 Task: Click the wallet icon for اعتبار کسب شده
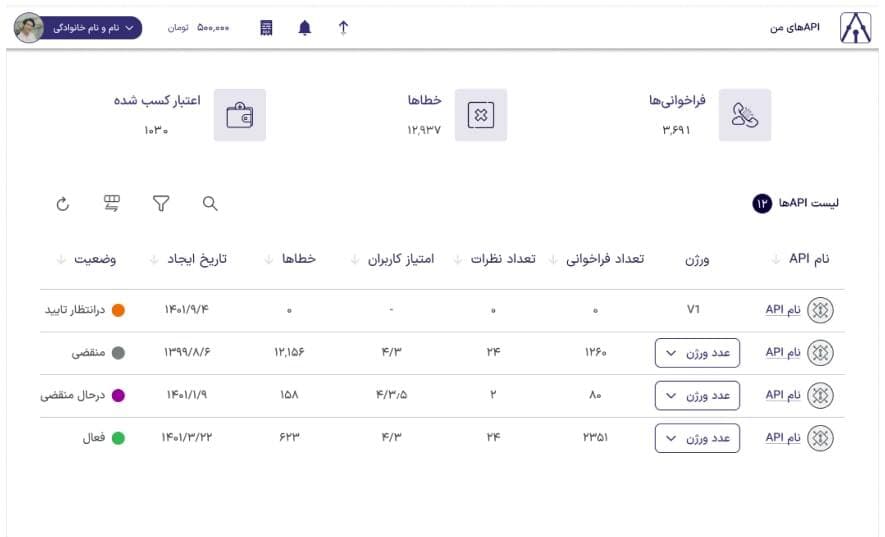[x=240, y=115]
